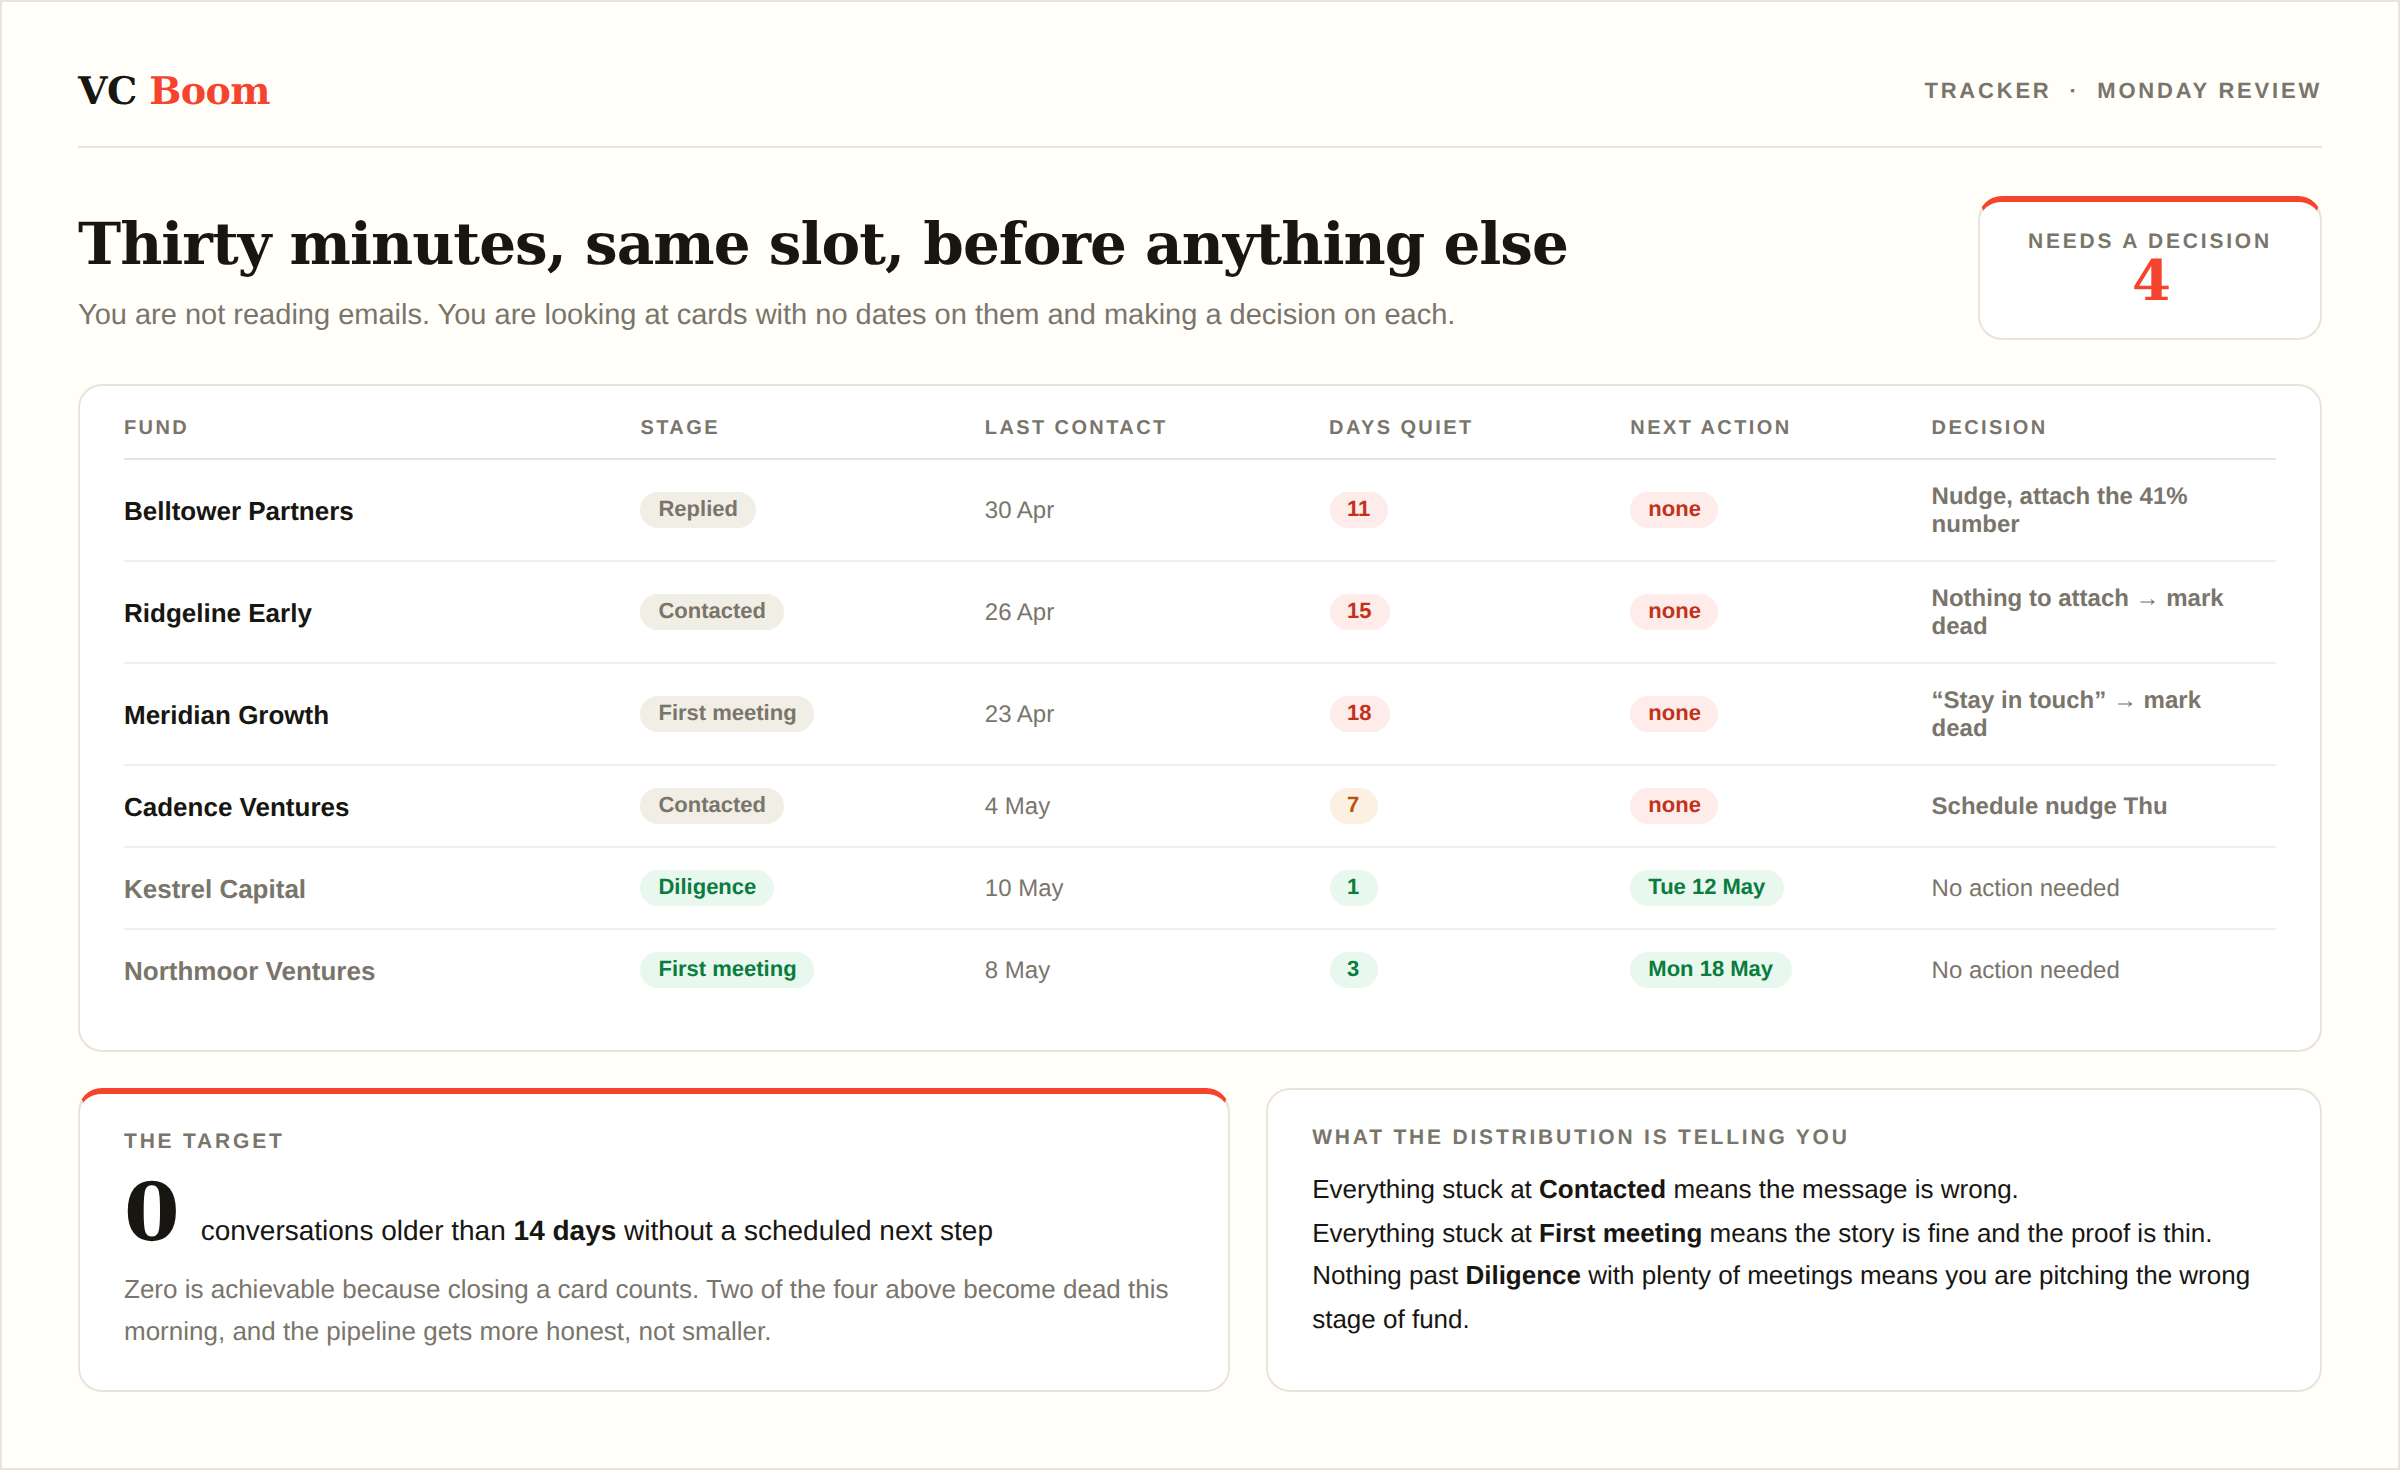Click the Tue 12 May next action
The height and width of the screenshot is (1470, 2400).
click(x=1706, y=887)
